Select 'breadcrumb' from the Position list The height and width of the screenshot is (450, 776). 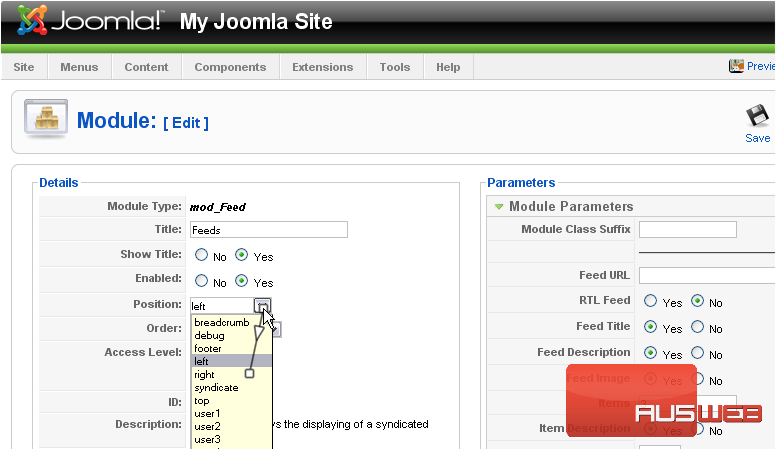point(221,323)
